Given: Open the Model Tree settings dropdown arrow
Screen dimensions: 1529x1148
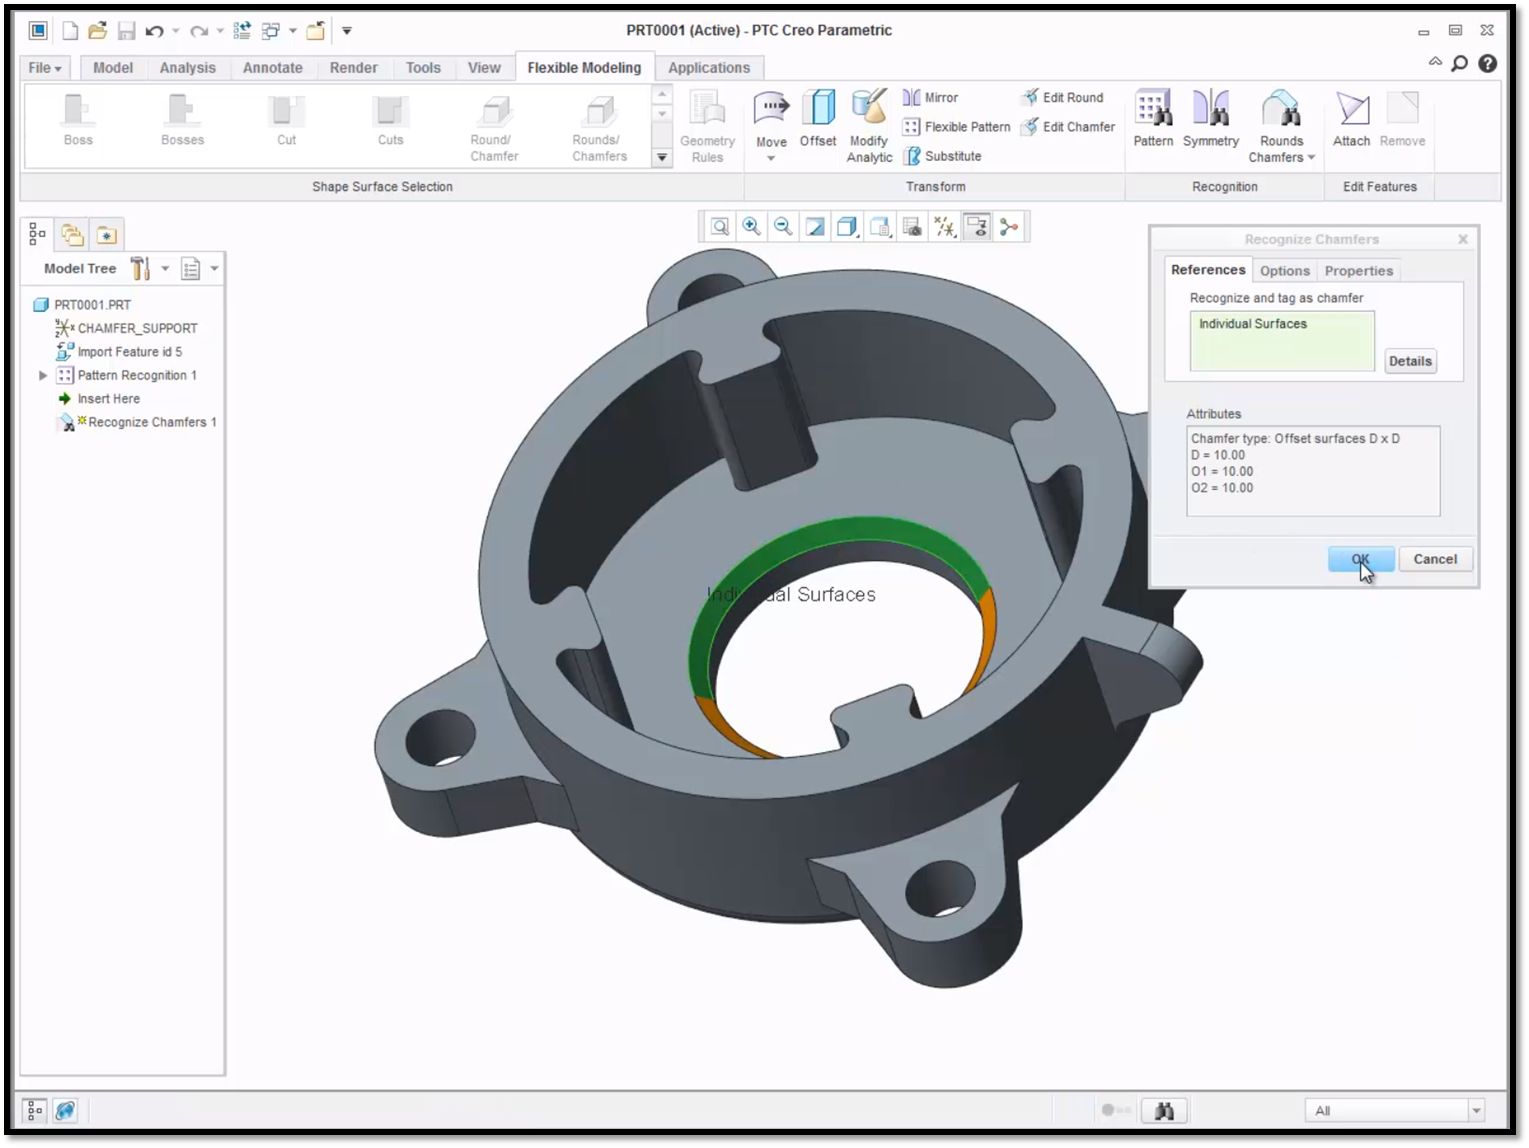Looking at the screenshot, I should coord(165,268).
